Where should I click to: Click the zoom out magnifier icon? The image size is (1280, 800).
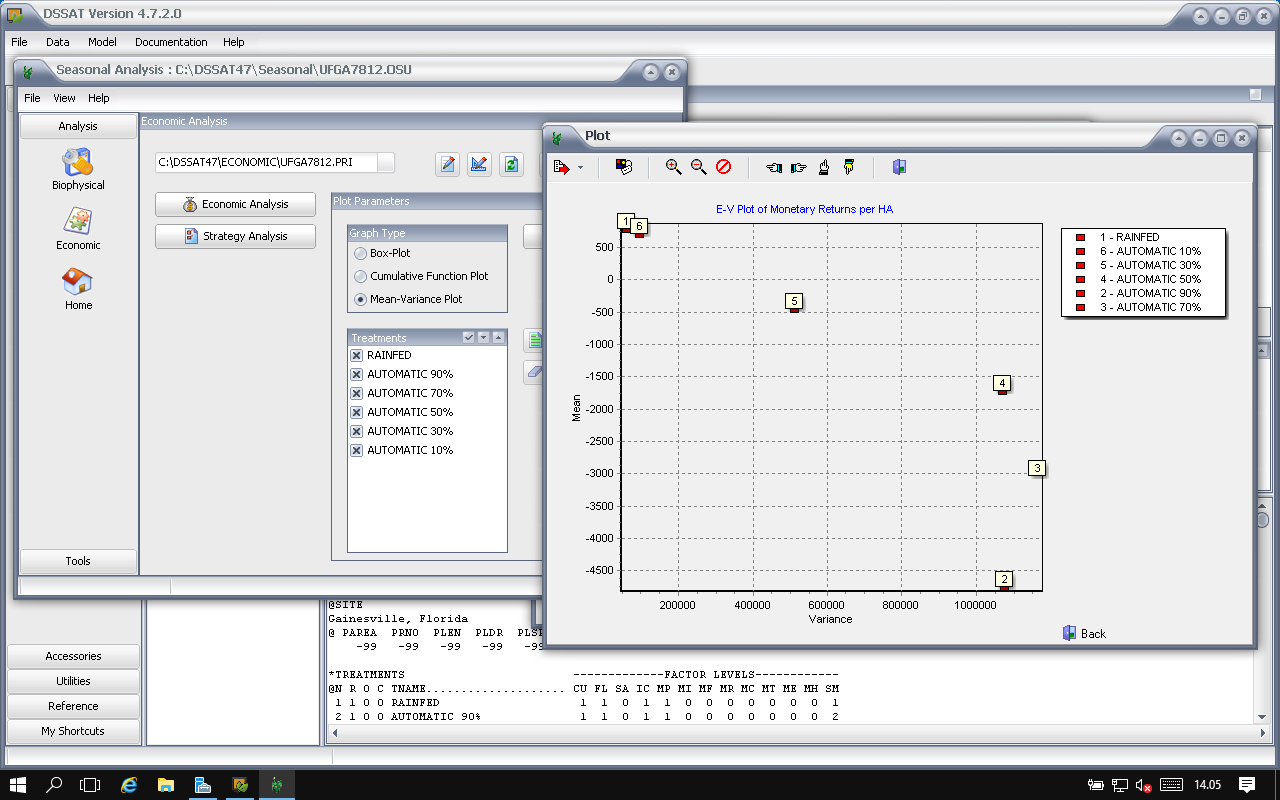(698, 167)
